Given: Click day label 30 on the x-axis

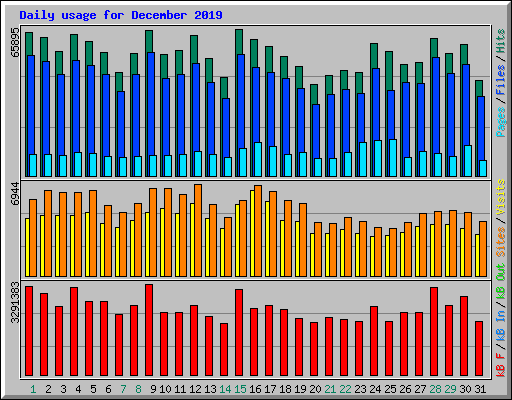Looking at the screenshot, I should coord(465,389).
